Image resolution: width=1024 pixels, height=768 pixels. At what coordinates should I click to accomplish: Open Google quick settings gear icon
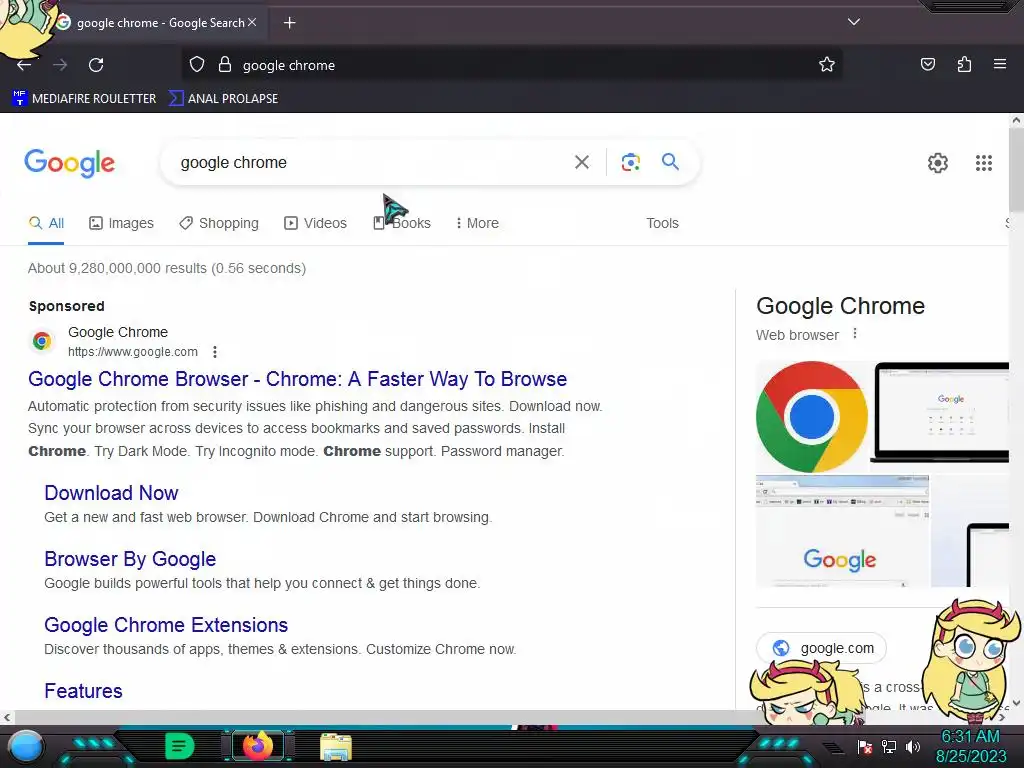click(938, 163)
